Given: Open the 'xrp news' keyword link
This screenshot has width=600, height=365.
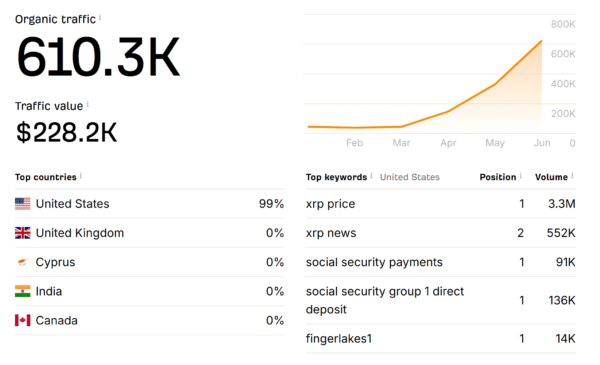Looking at the screenshot, I should click(x=331, y=233).
